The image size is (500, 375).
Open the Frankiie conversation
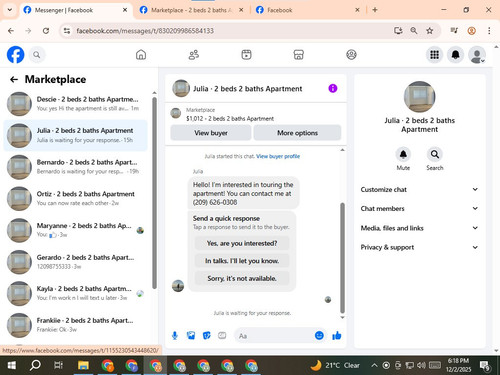click(x=75, y=325)
